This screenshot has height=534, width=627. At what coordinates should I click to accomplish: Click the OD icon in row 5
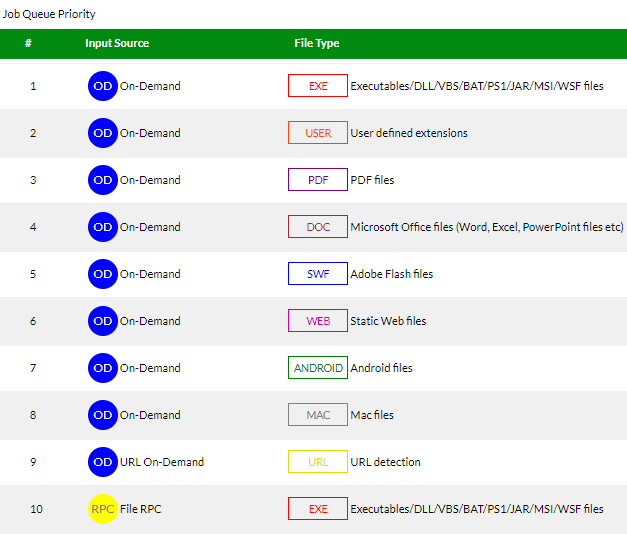coord(103,274)
